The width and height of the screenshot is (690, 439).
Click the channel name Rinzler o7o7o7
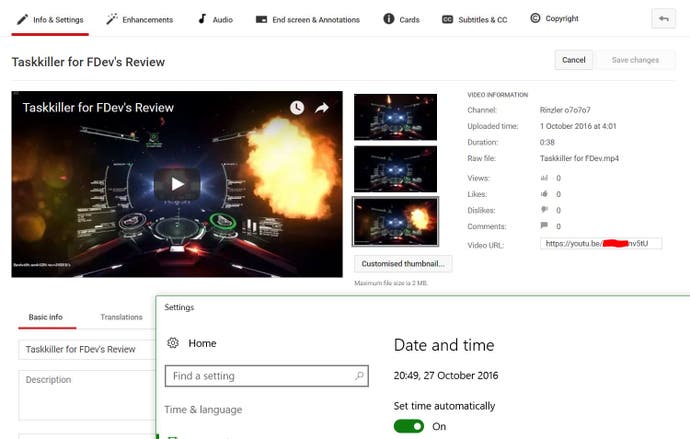[x=565, y=110]
